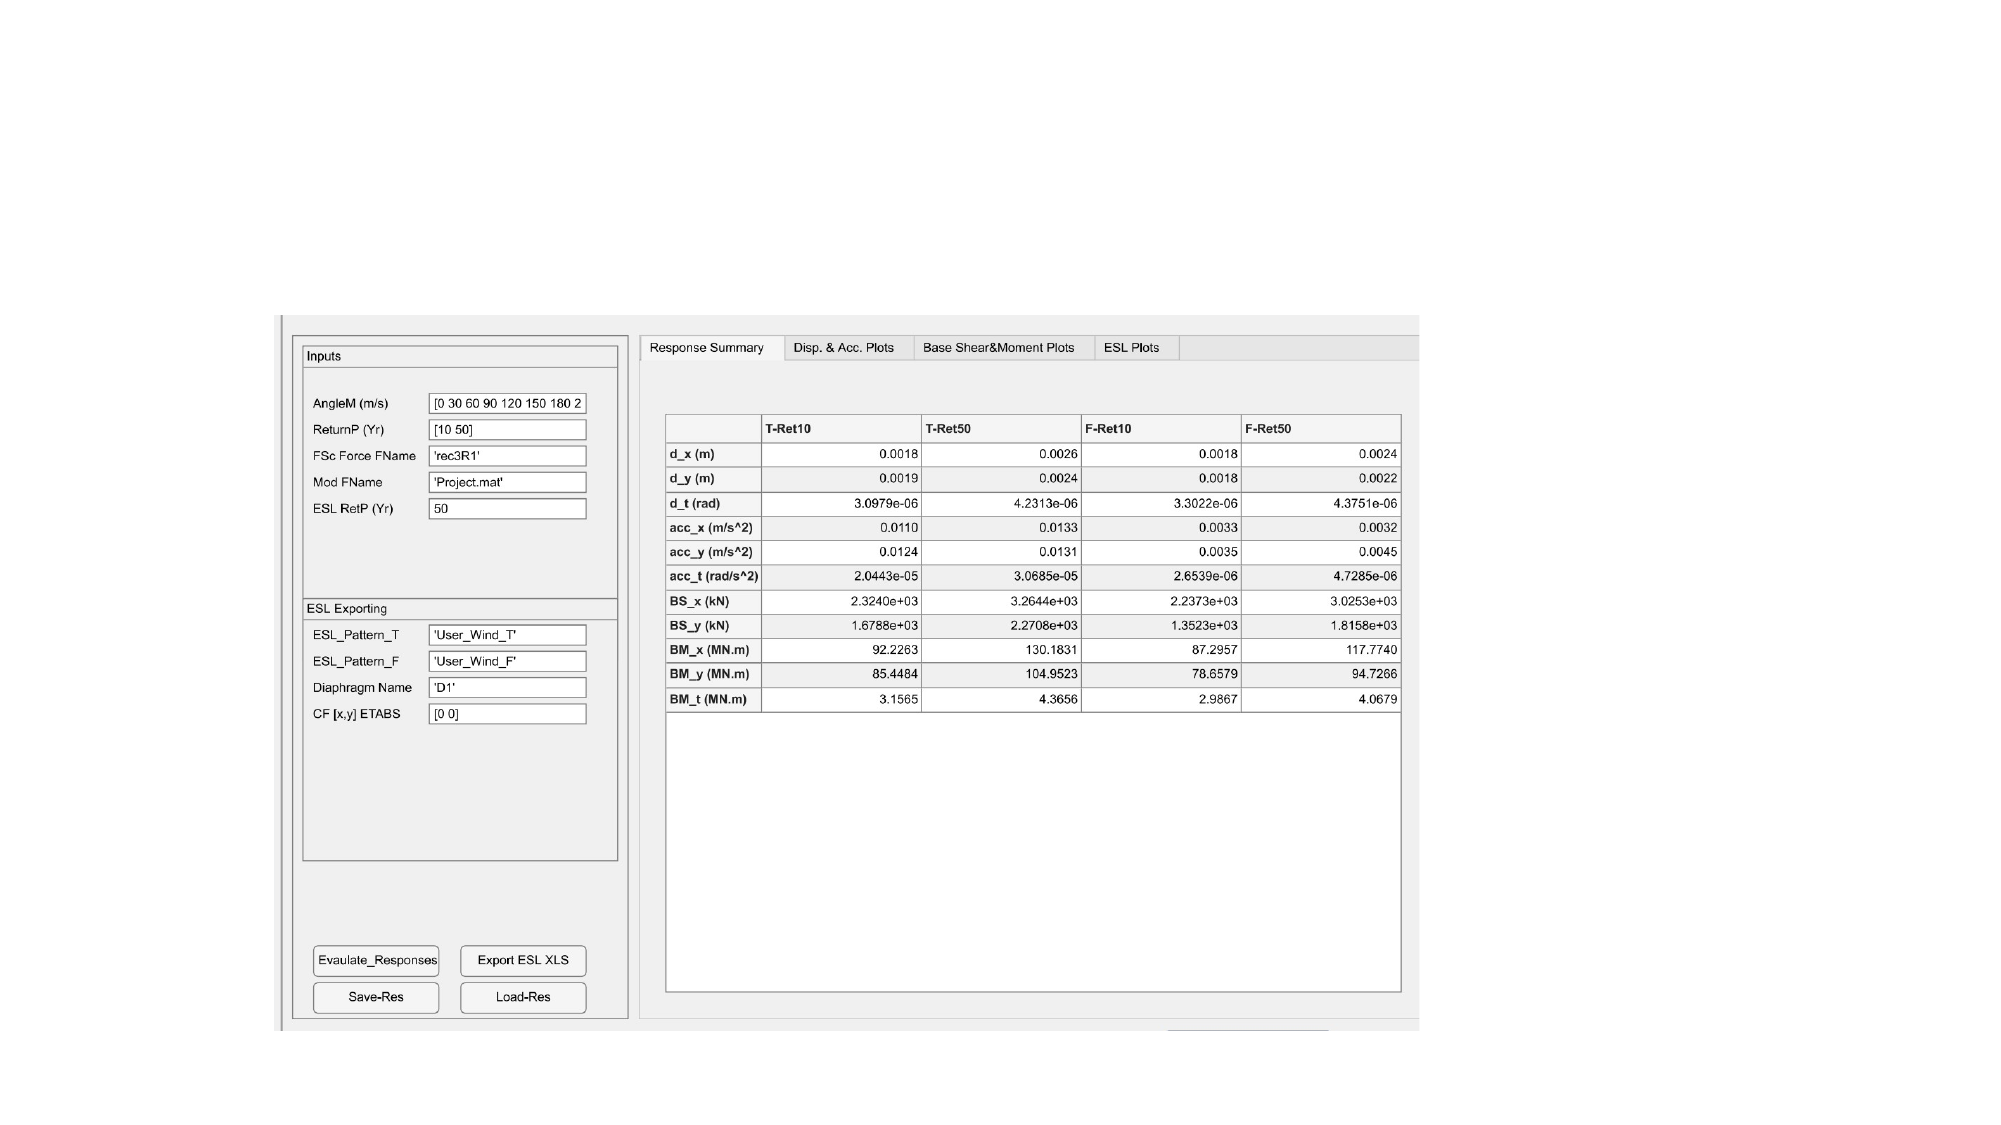Click the ReturnP (Yr) input box
Screen dimensions: 2001x1125
(507, 430)
